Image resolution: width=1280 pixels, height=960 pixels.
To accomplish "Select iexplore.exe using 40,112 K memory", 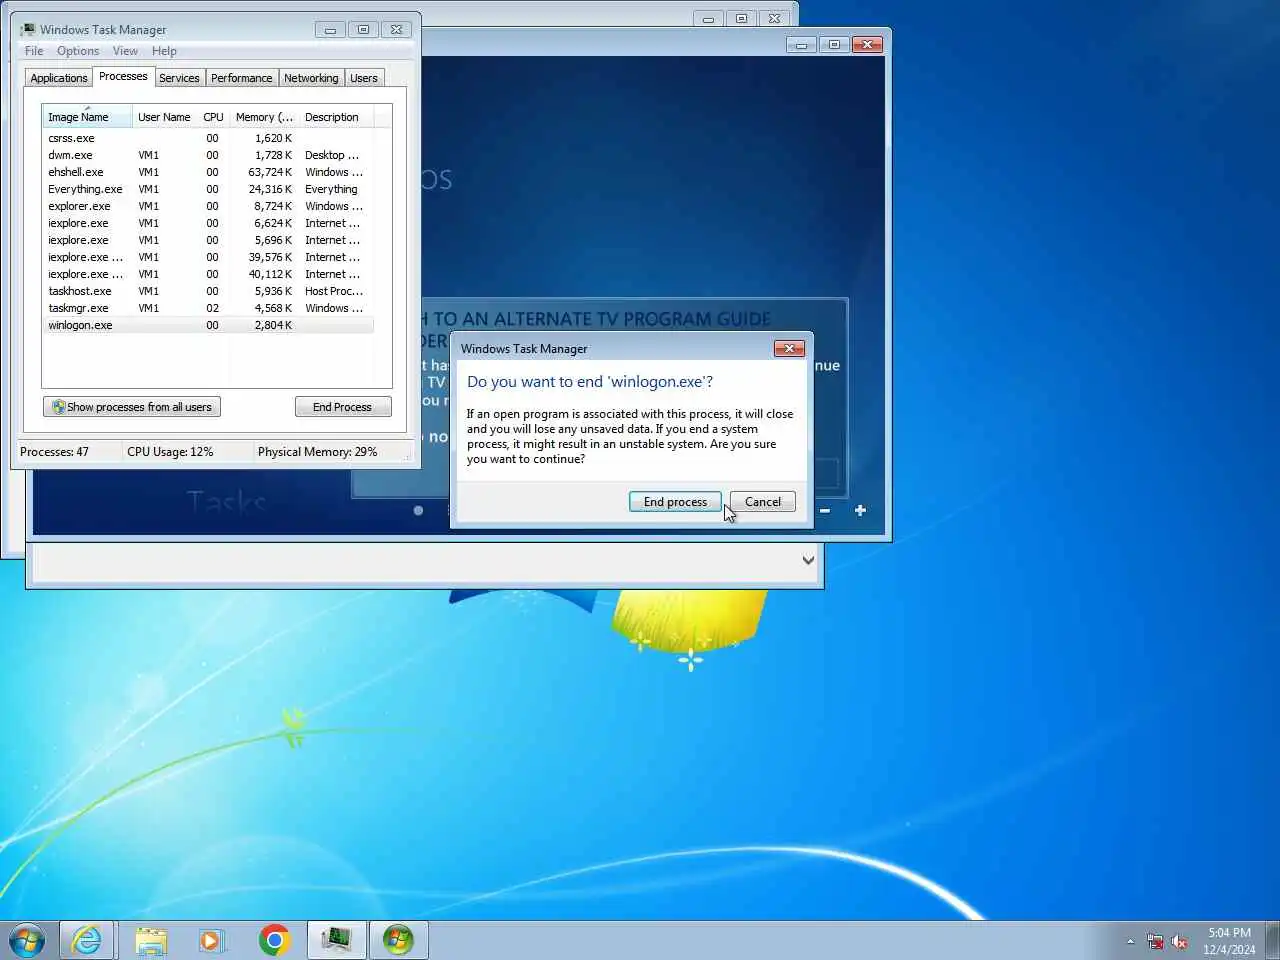I will [208, 274].
